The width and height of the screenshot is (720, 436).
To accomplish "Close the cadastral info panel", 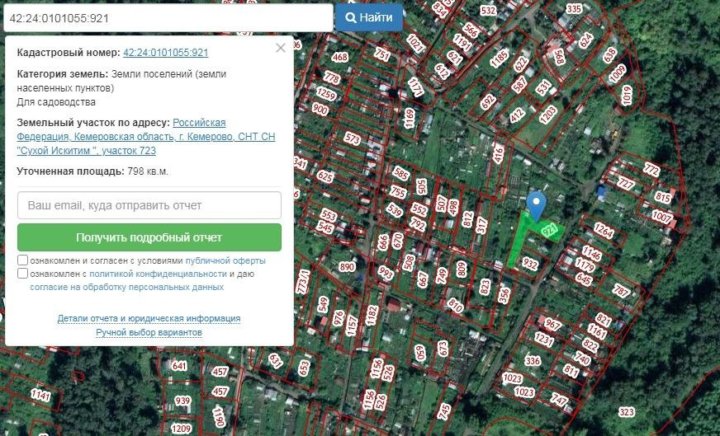I will pyautogui.click(x=280, y=48).
